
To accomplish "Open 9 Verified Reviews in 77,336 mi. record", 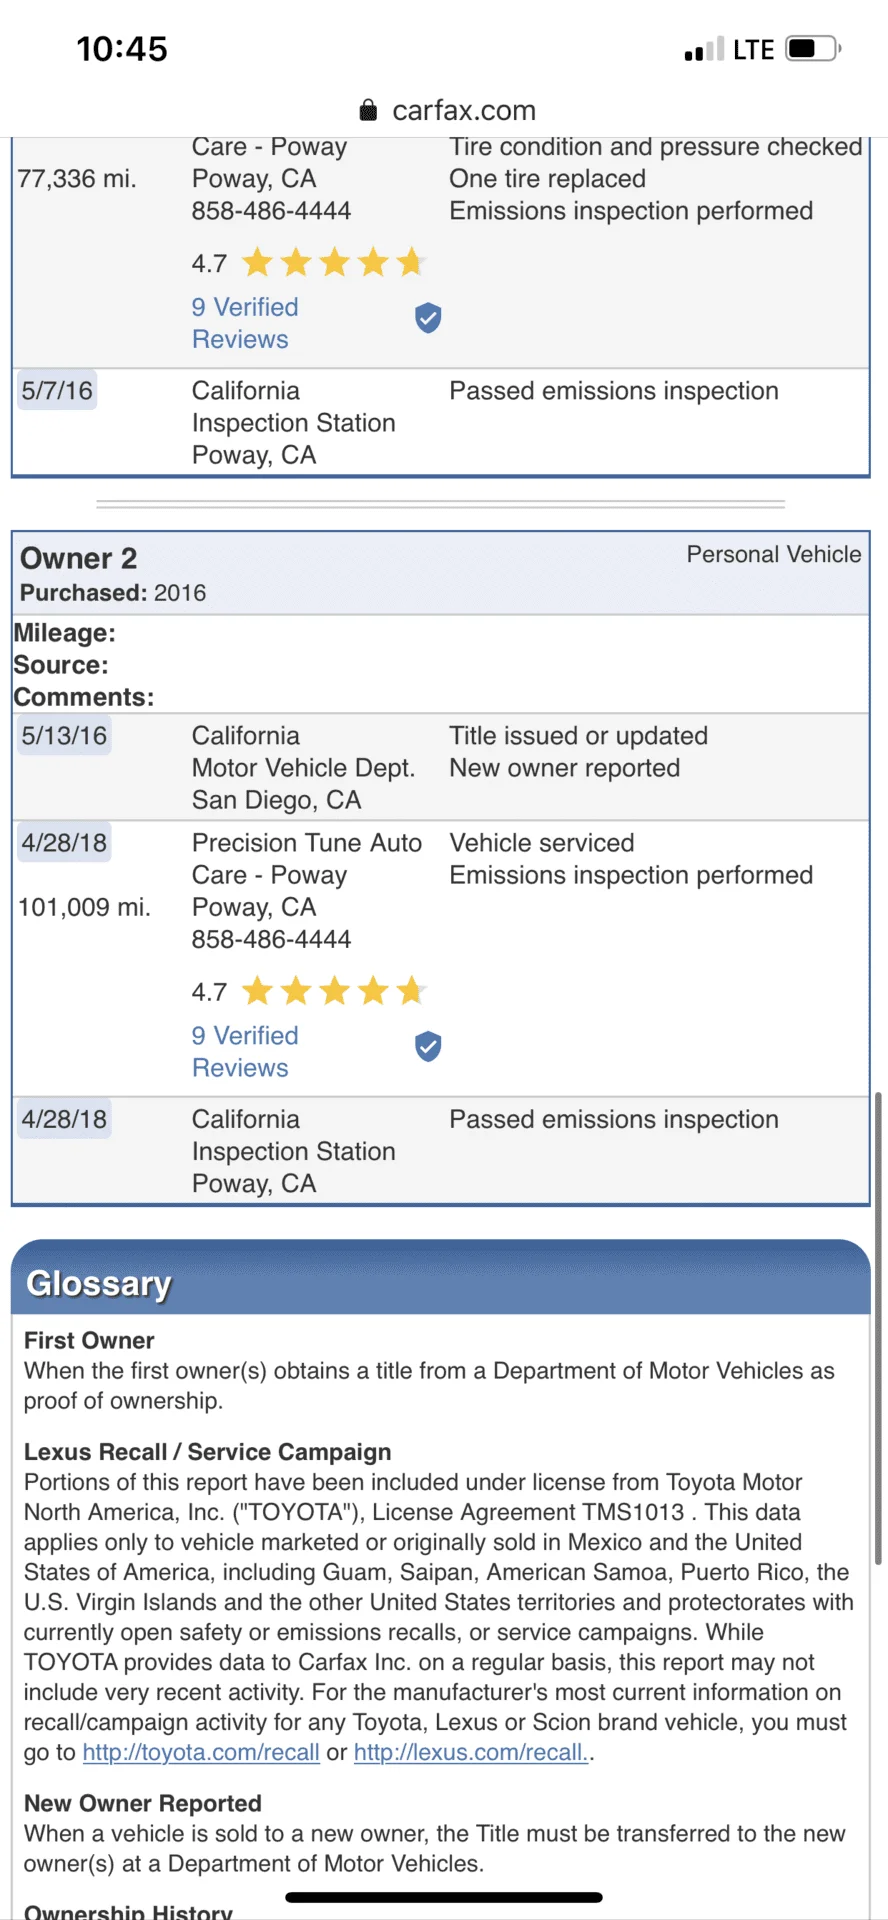I will [245, 323].
